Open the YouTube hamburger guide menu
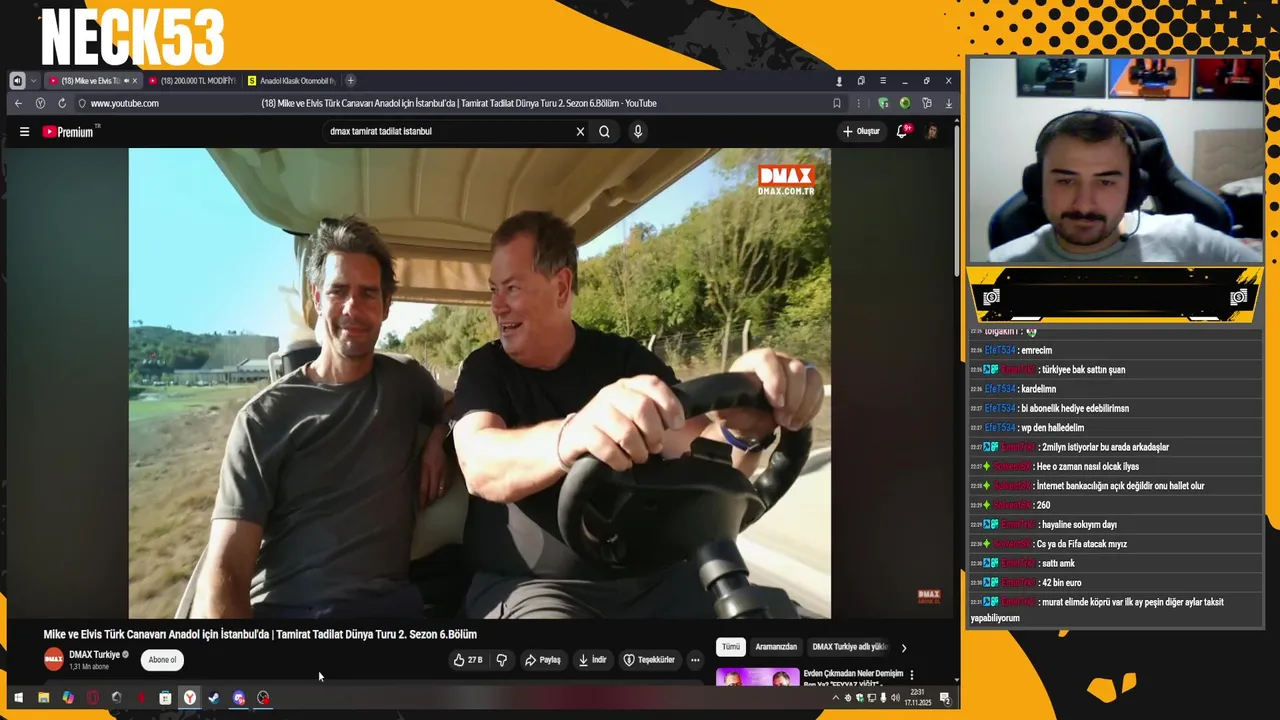Viewport: 1280px width, 720px height. pyautogui.click(x=24, y=131)
